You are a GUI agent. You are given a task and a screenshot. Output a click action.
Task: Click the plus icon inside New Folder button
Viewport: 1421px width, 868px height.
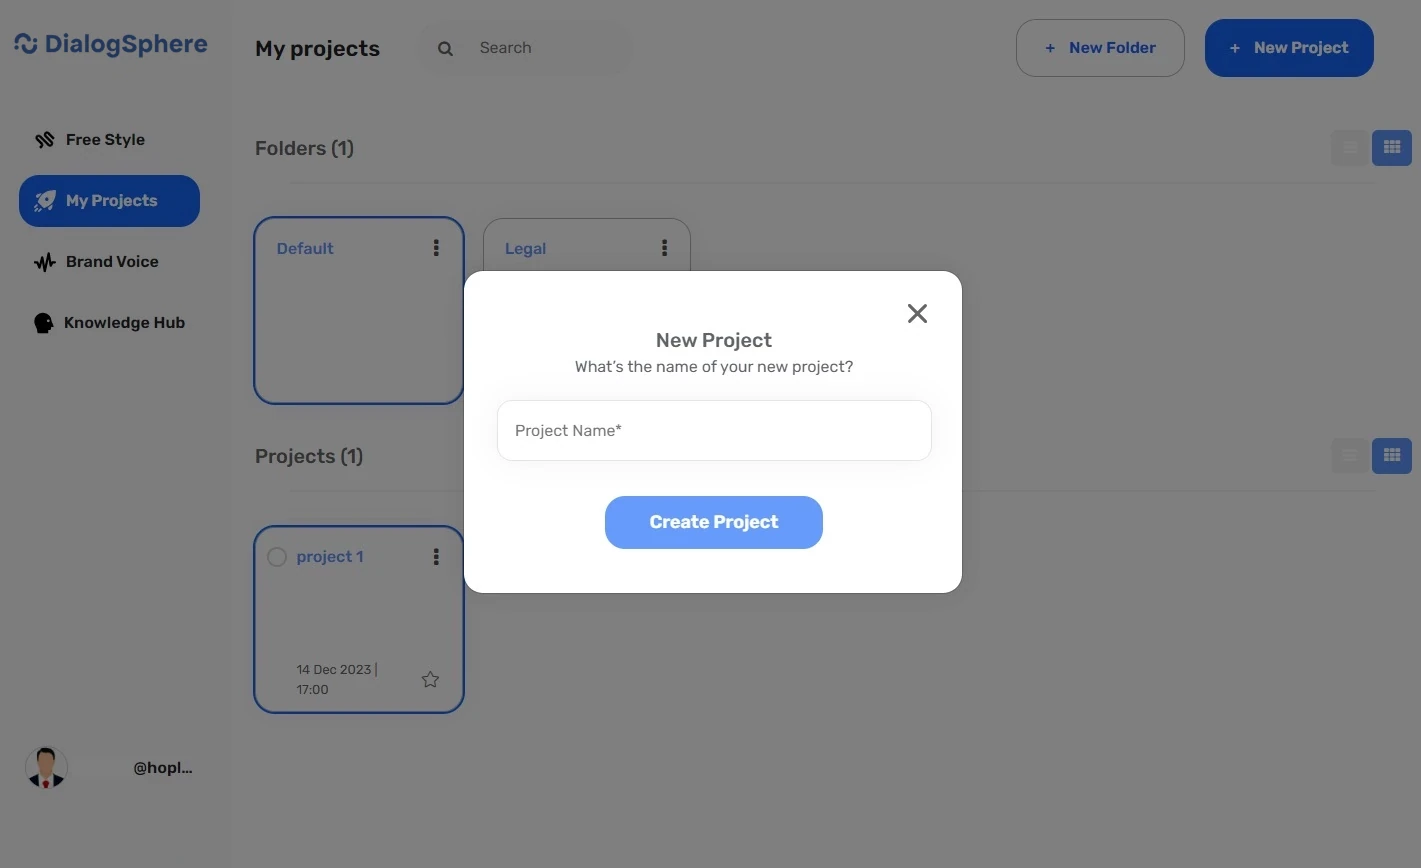[1048, 47]
